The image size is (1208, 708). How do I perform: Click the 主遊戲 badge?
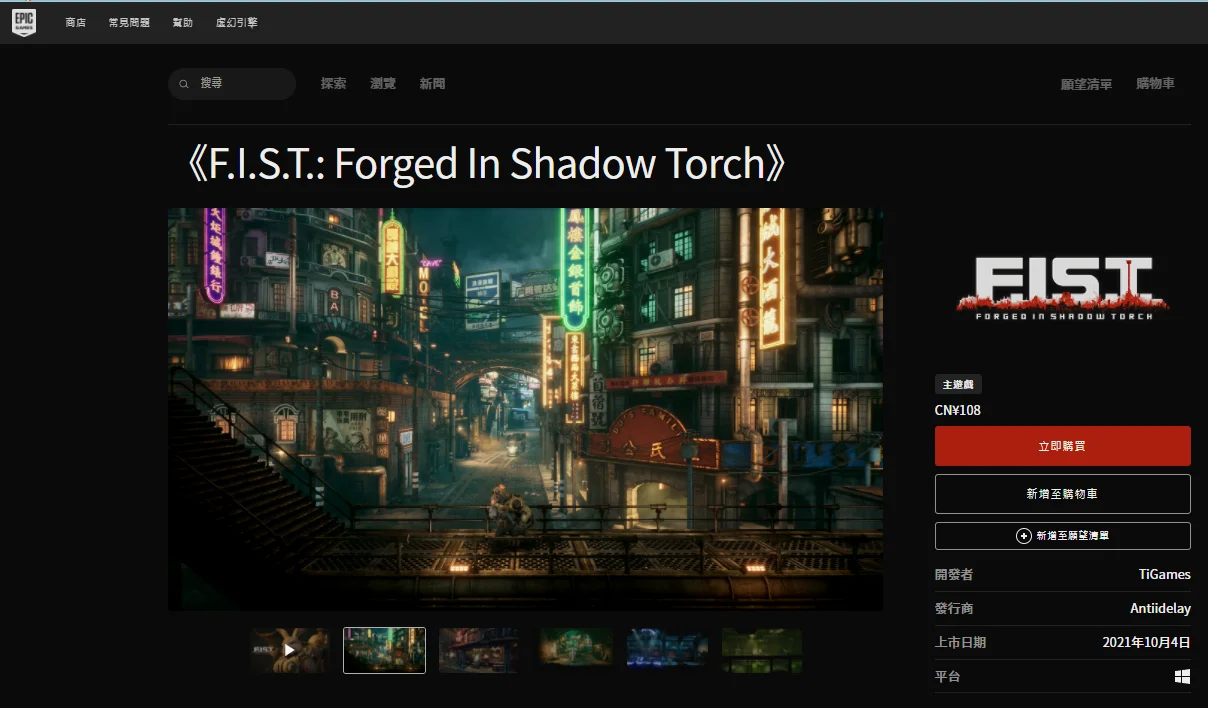tap(958, 384)
